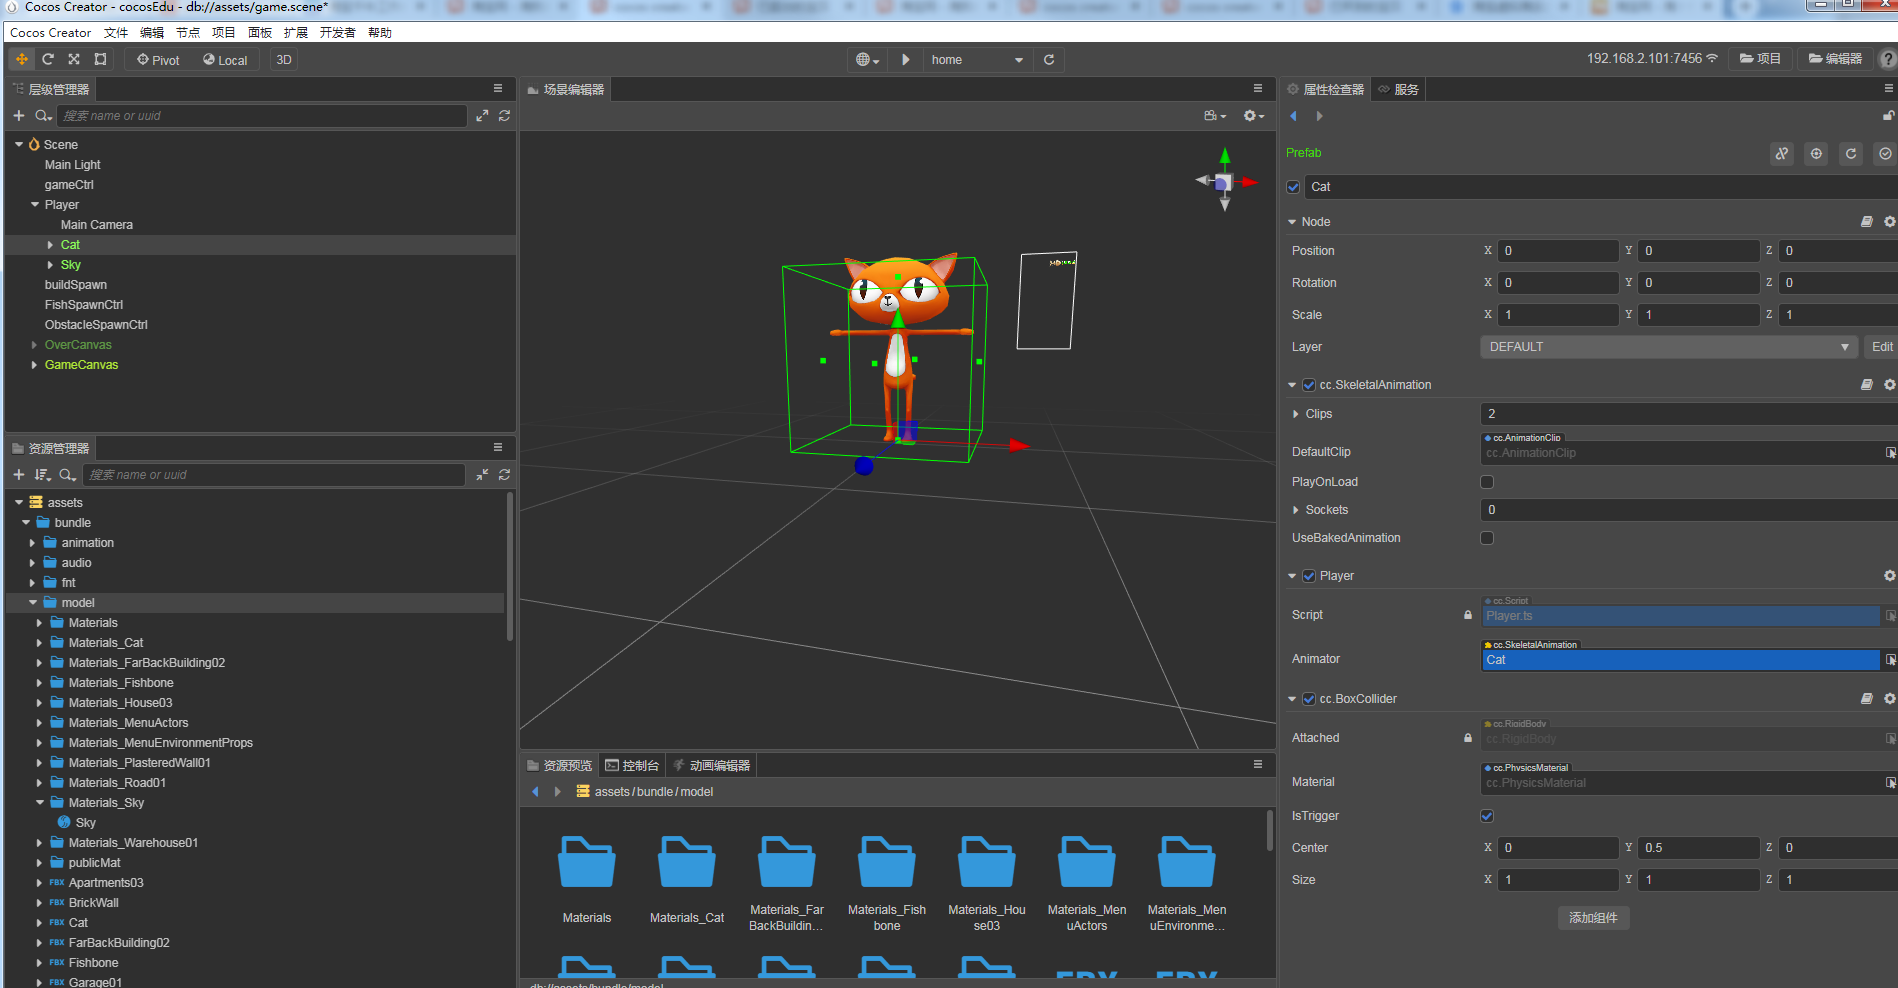Open the Layer DEFAULT dropdown
Screen dimensions: 1898x988
1668,347
